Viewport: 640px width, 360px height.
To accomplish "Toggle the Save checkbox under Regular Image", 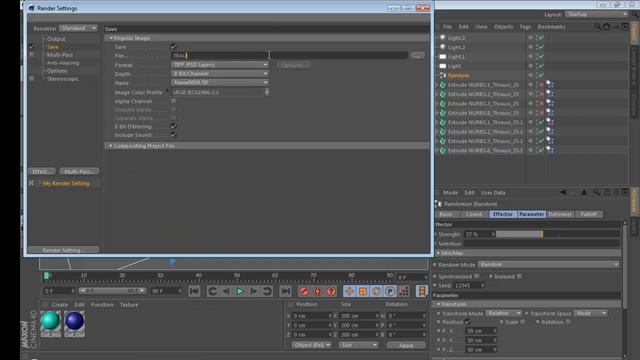I will [173, 47].
